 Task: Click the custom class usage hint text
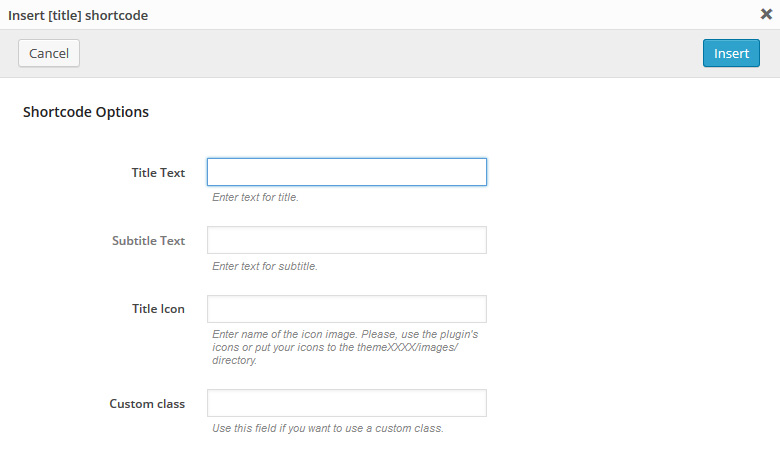pyautogui.click(x=327, y=428)
